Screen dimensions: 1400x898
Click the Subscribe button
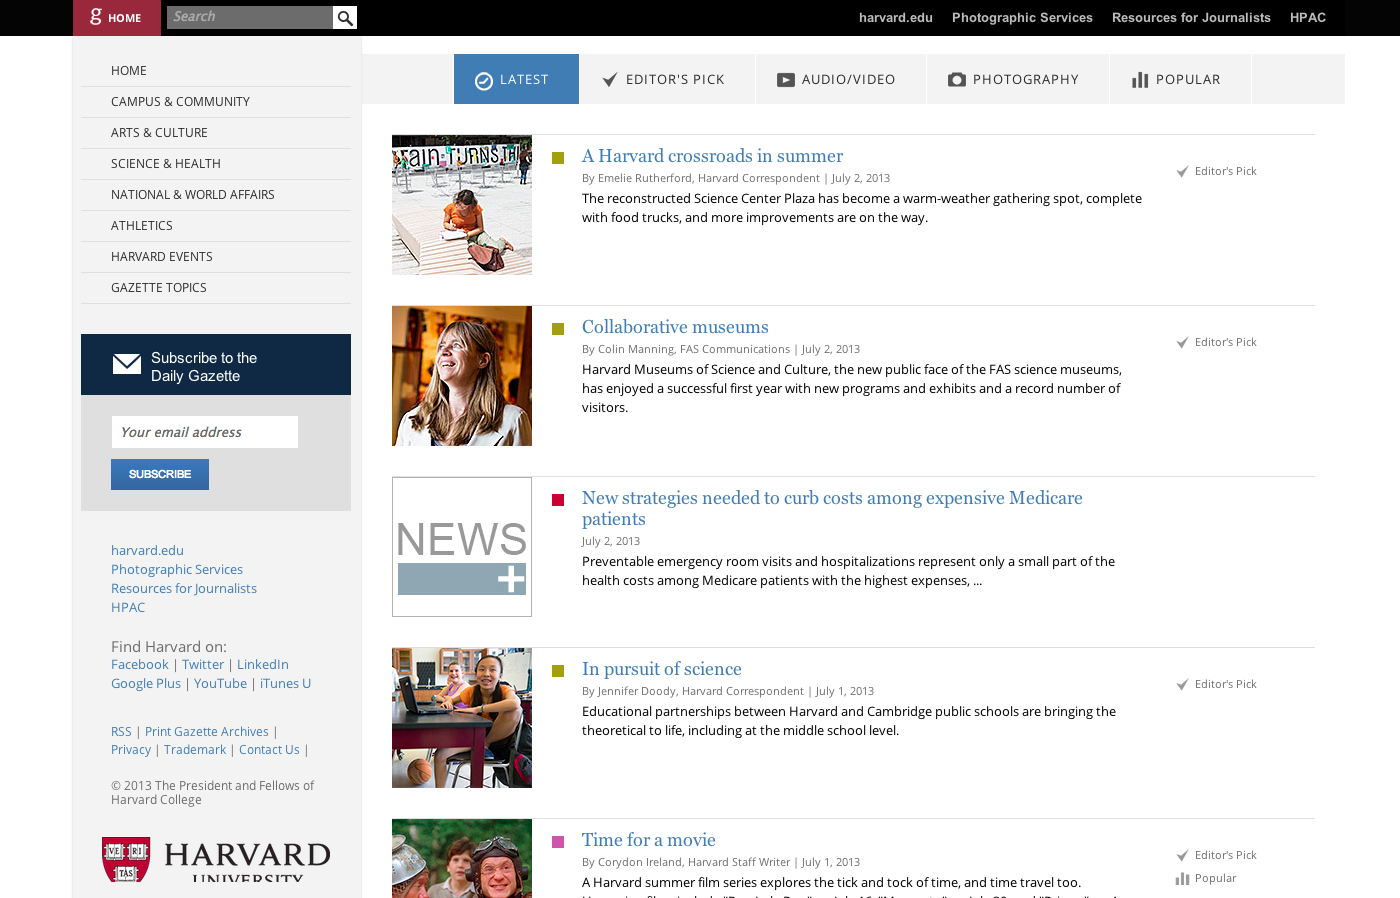pyautogui.click(x=160, y=474)
